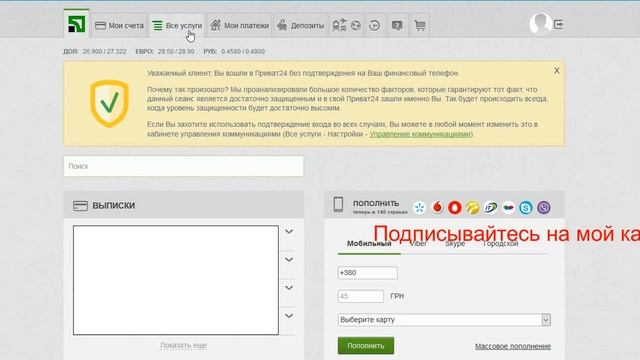640x360 pixels.
Task: Click the green 'Пополнить' button
Action: click(x=366, y=346)
